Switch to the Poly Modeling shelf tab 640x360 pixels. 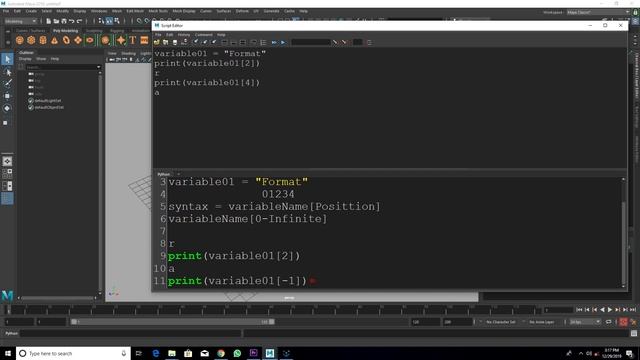point(65,31)
